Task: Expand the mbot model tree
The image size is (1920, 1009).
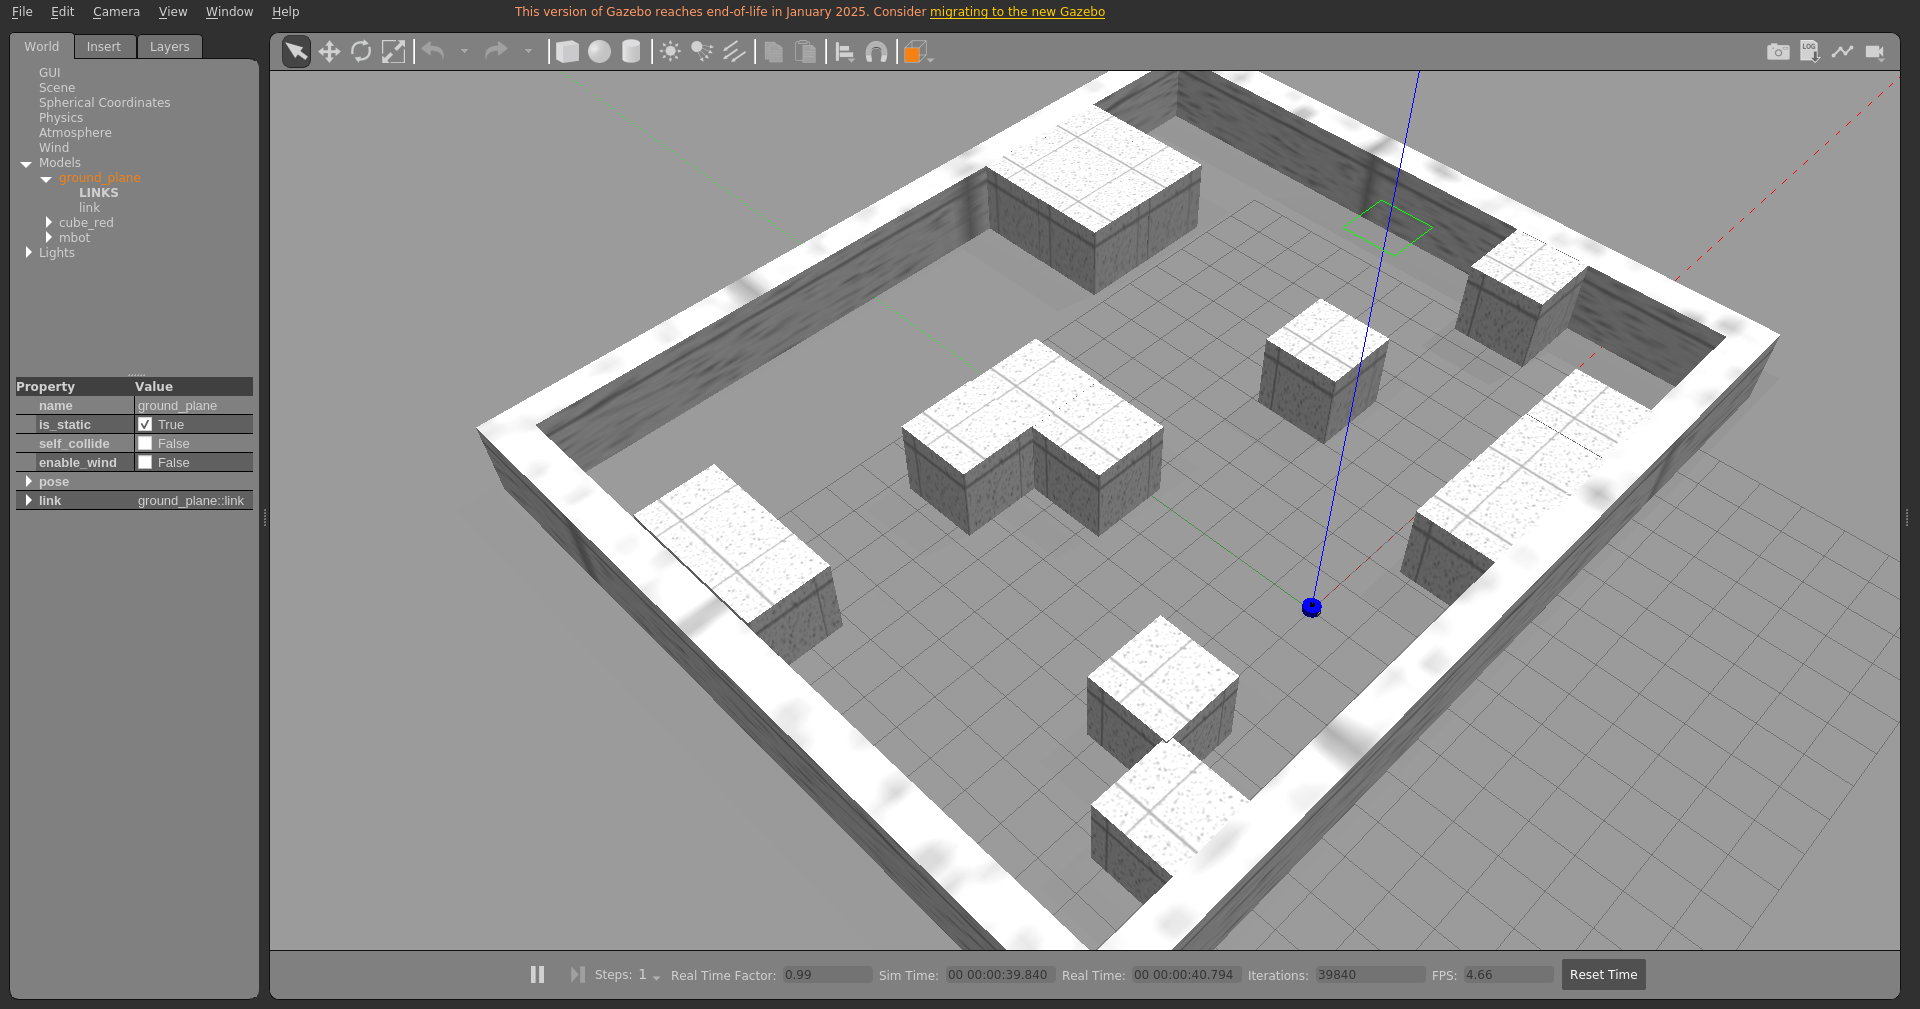Action: 48,238
